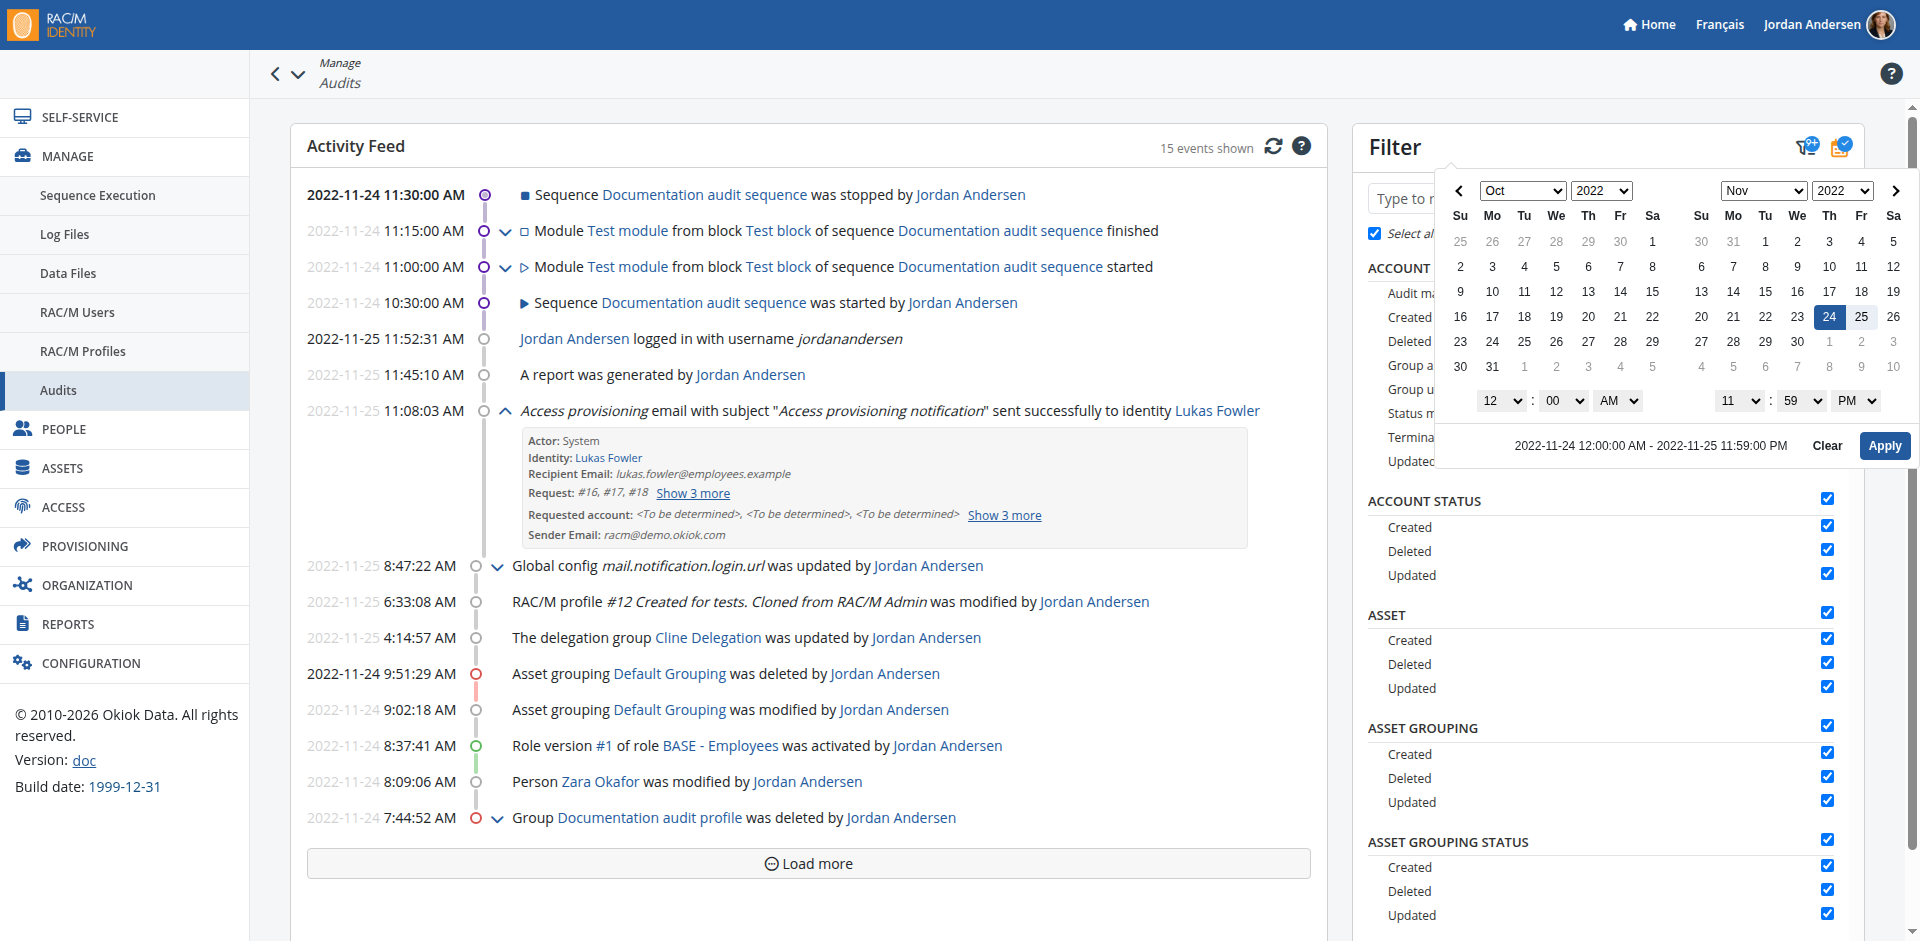This screenshot has width=1920, height=941.
Task: Open the start time AM/PM dropdown
Action: [1618, 401]
